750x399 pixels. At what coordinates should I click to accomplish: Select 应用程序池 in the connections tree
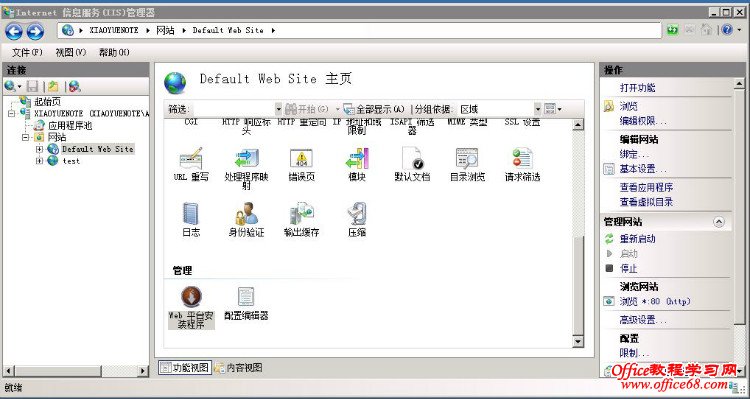pyautogui.click(x=70, y=126)
